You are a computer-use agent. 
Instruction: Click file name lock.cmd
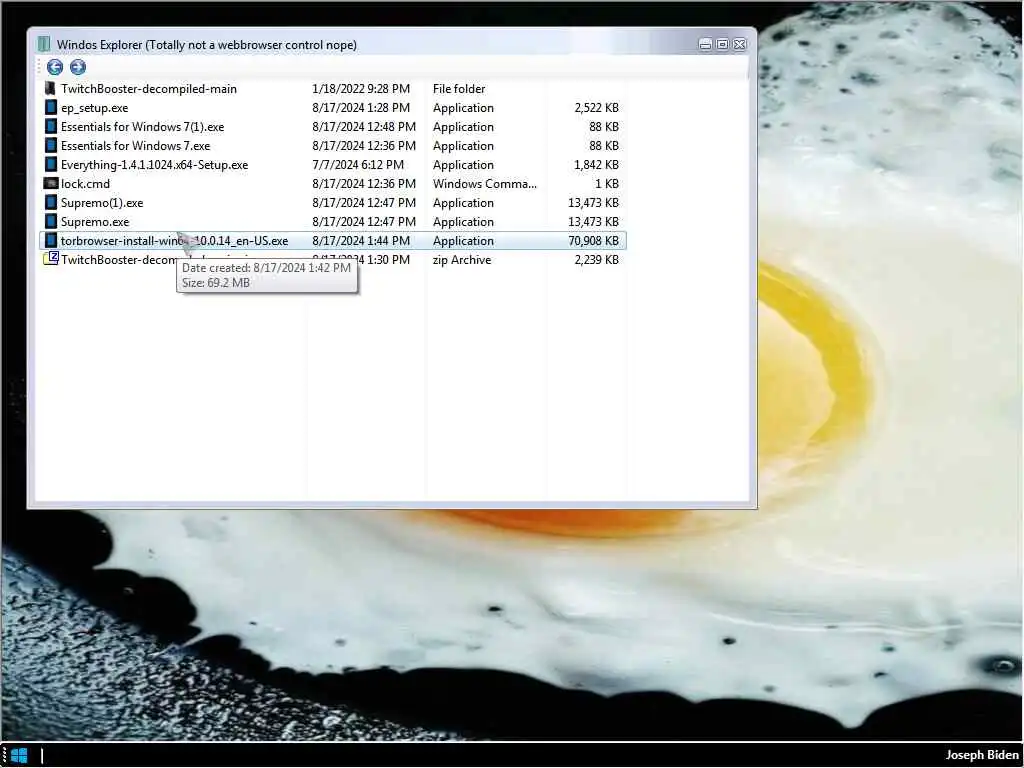click(86, 184)
